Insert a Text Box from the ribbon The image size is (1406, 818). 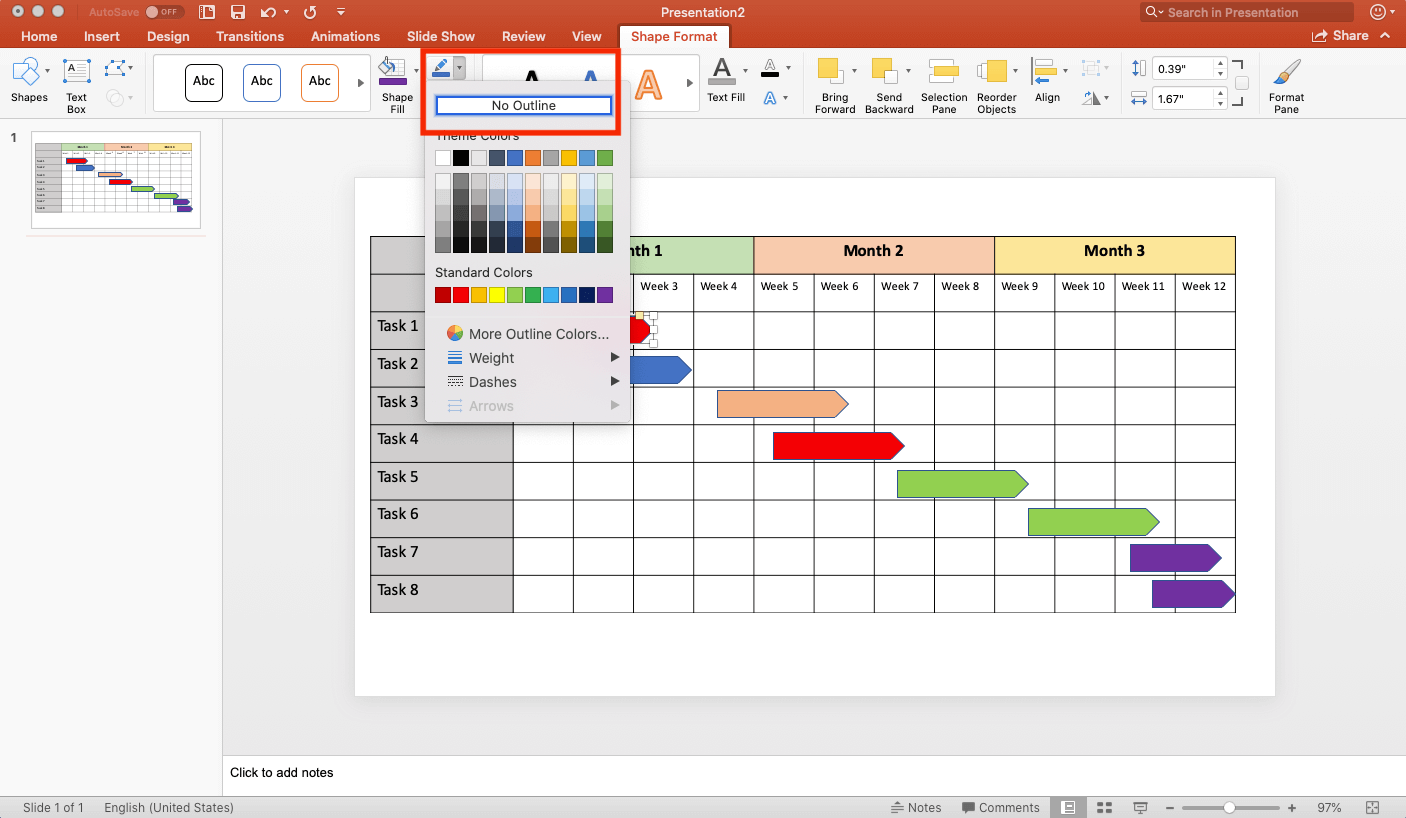[77, 84]
